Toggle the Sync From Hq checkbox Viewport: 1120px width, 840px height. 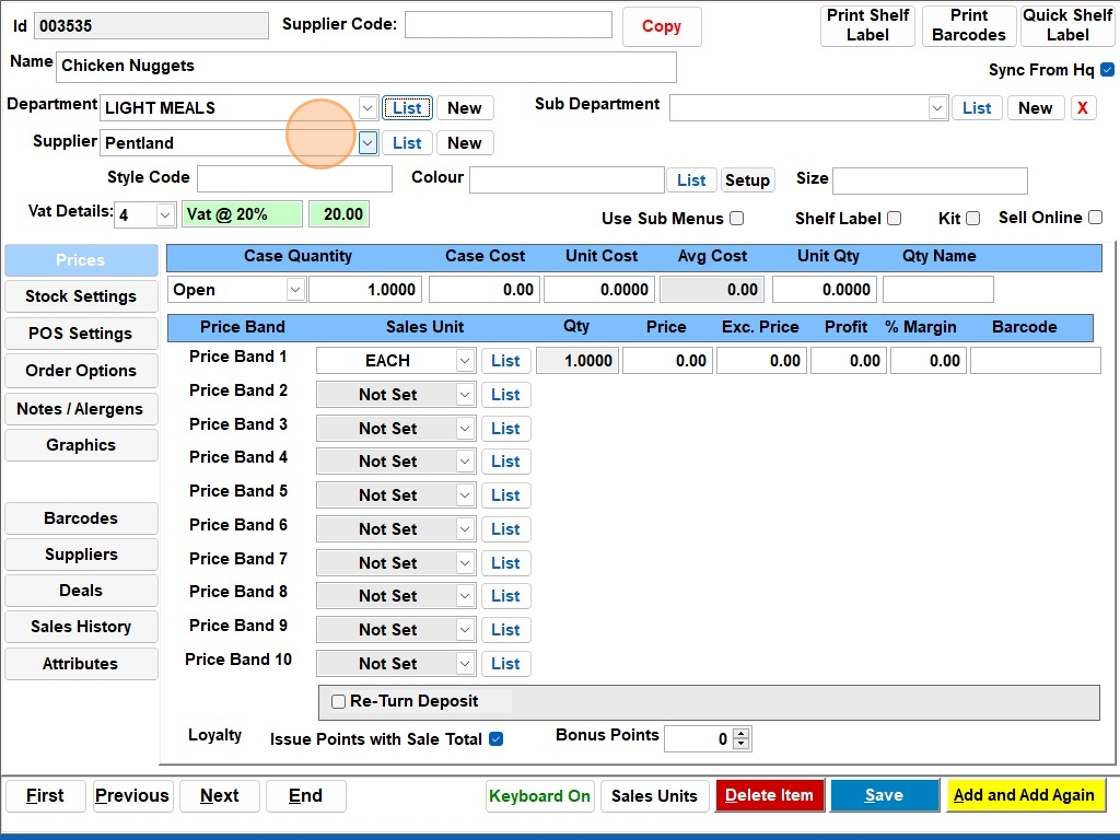[1107, 69]
